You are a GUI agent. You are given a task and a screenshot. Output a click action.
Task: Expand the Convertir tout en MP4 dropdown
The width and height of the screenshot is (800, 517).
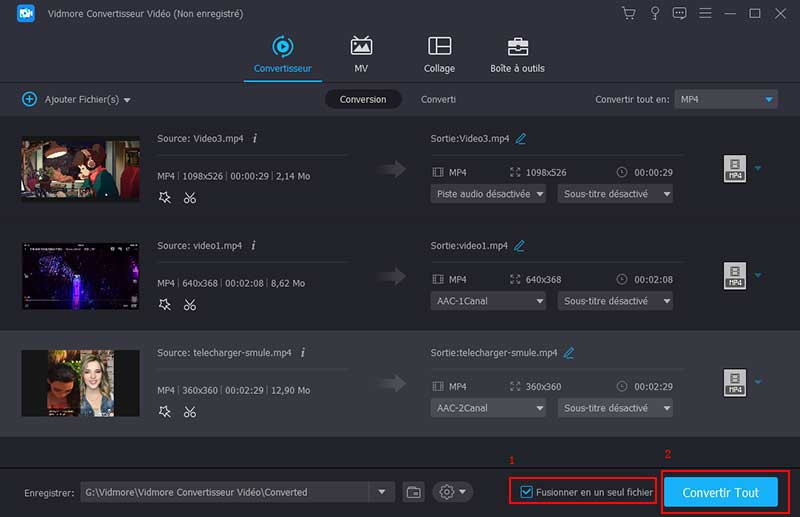[x=726, y=99]
